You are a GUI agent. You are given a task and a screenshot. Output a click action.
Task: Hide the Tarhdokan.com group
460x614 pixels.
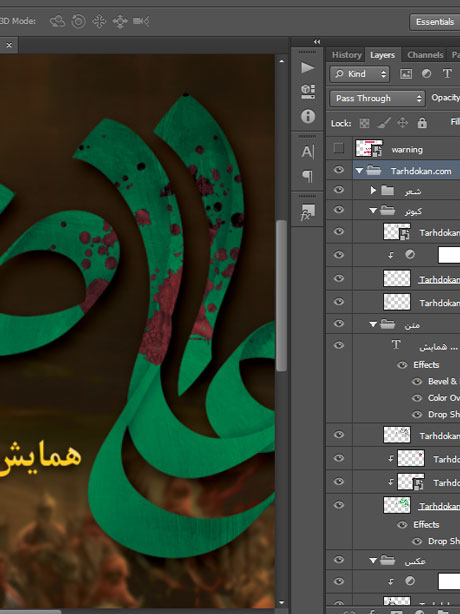339,170
